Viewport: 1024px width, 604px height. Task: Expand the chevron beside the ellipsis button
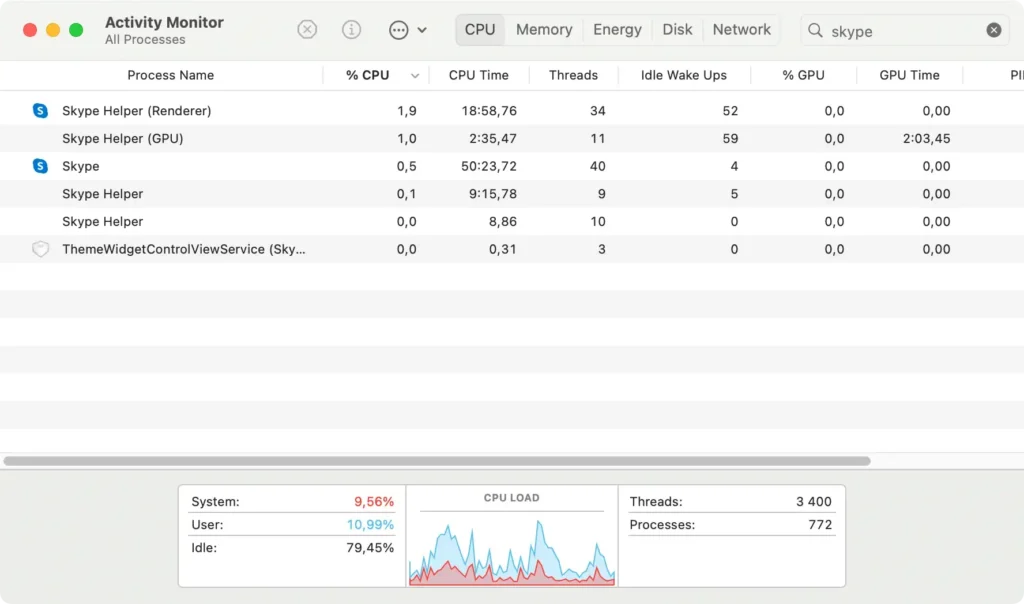(422, 30)
